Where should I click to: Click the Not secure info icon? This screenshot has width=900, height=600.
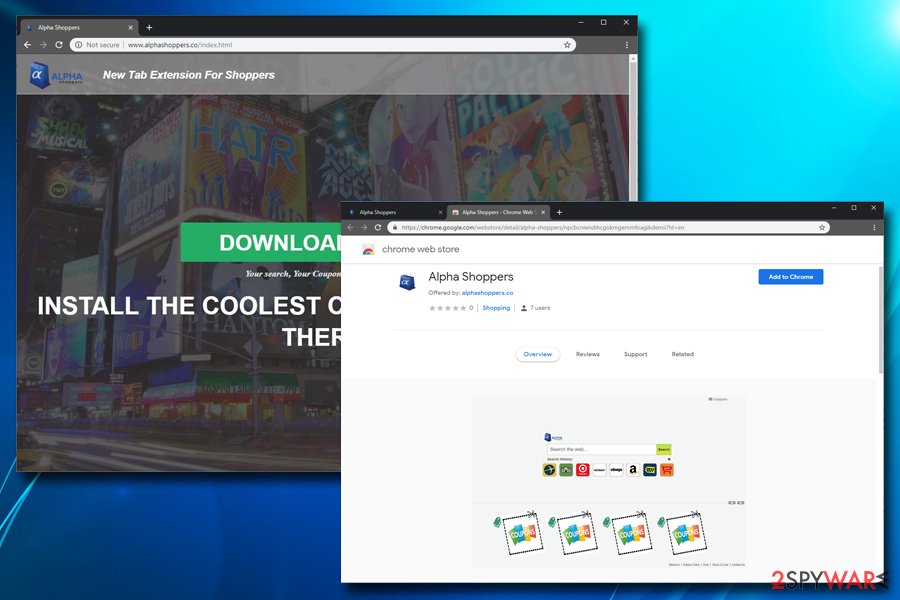point(79,45)
